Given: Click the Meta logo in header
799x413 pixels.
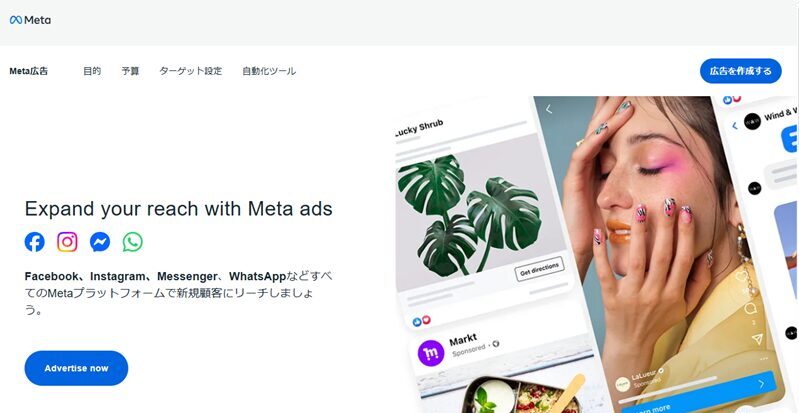Looking at the screenshot, I should (x=30, y=20).
